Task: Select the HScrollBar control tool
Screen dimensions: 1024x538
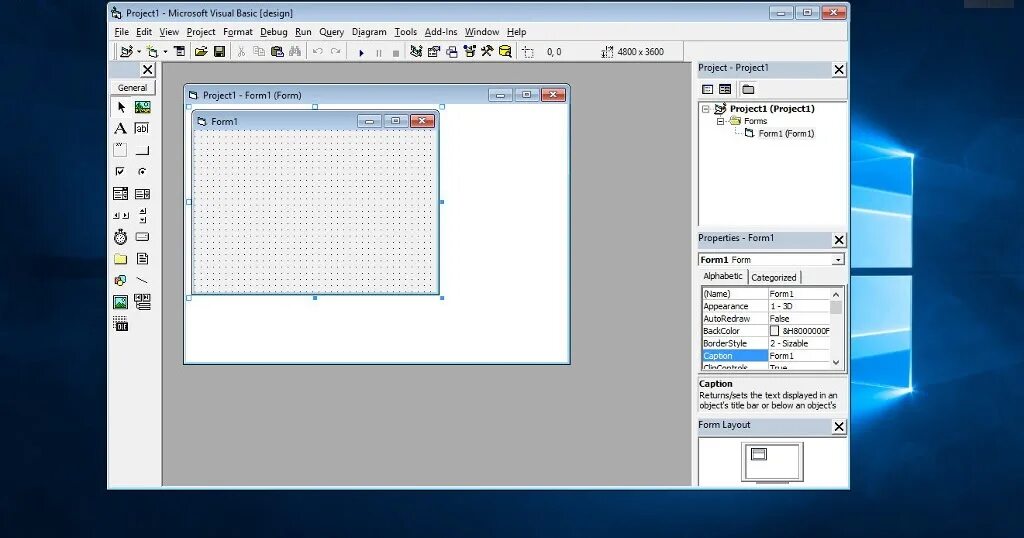Action: [x=121, y=215]
